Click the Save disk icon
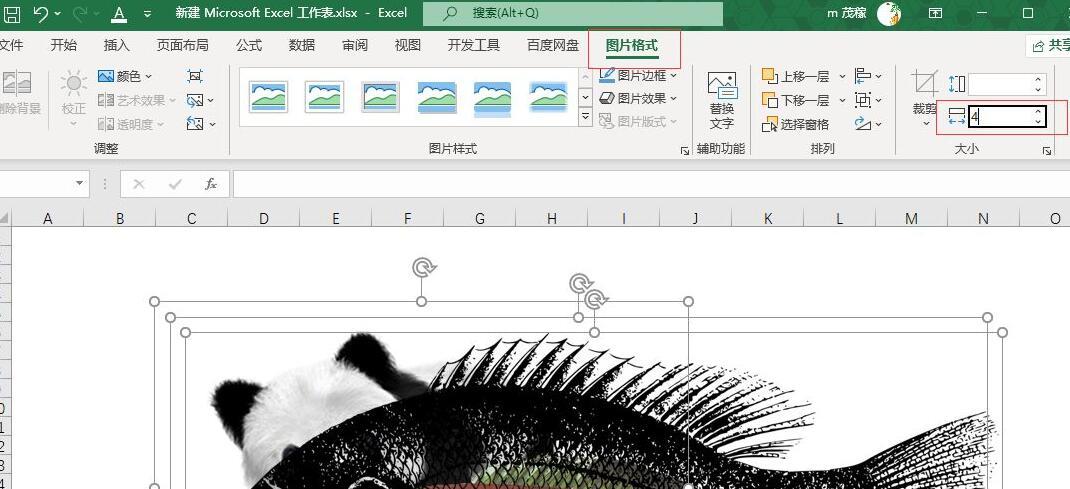The height and width of the screenshot is (489, 1070). coord(12,13)
